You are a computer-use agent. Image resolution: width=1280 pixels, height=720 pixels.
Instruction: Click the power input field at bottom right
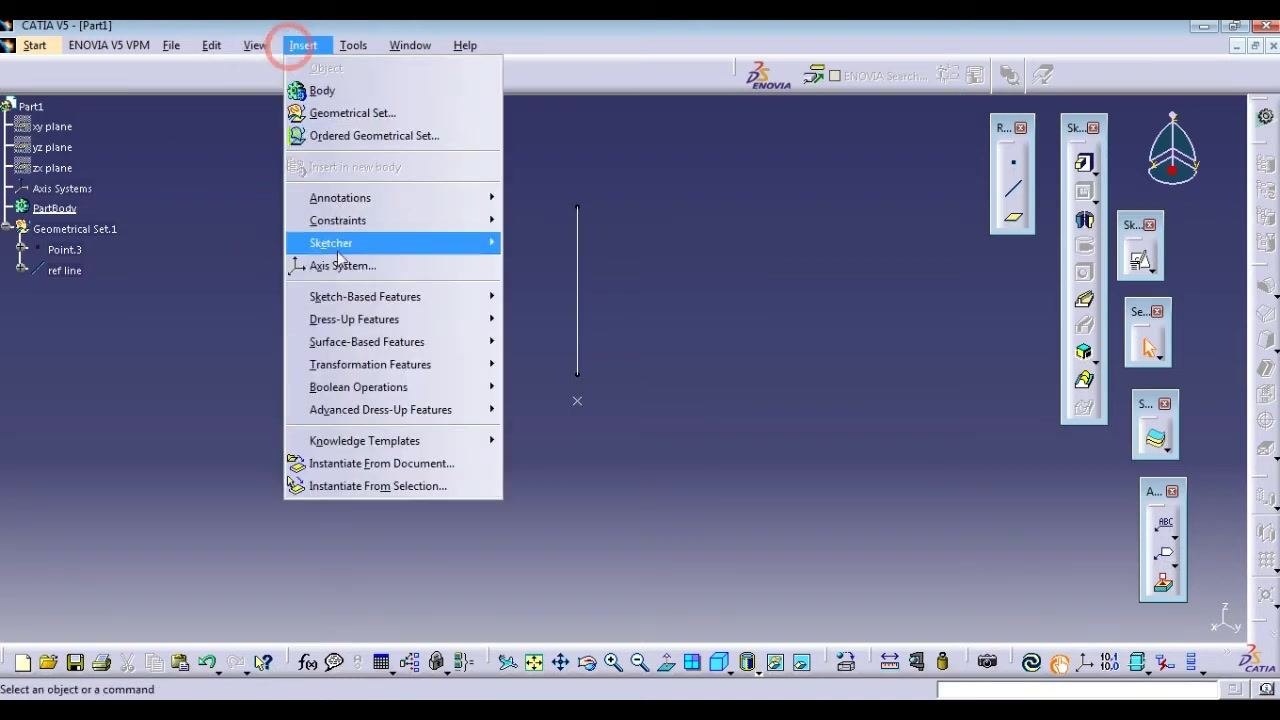click(x=1078, y=689)
